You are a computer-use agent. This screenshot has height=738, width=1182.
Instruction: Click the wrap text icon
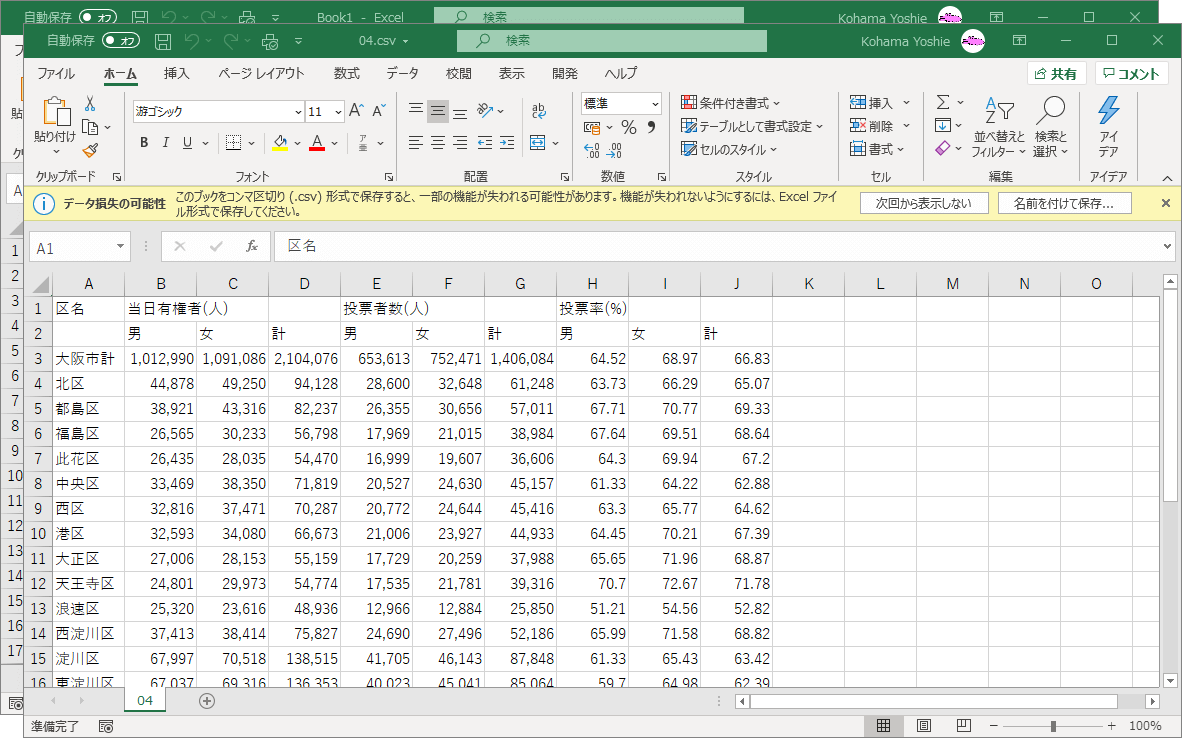pyautogui.click(x=539, y=111)
